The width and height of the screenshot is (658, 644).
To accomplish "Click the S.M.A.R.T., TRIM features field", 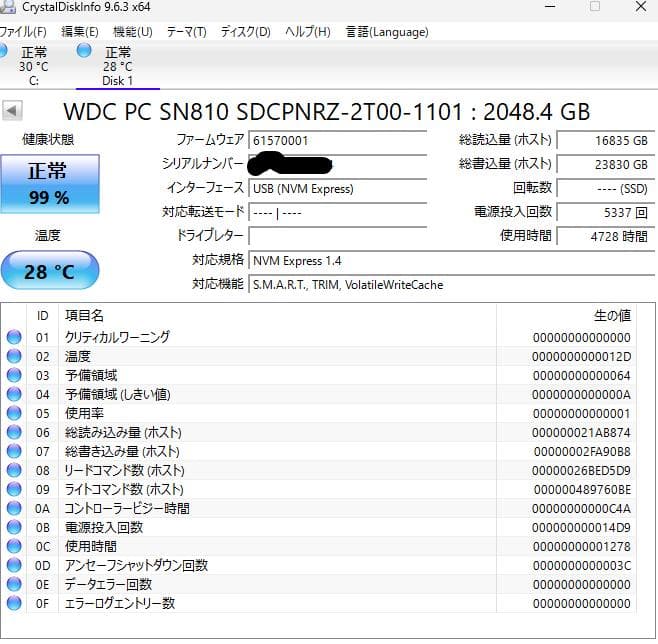I will pos(452,284).
